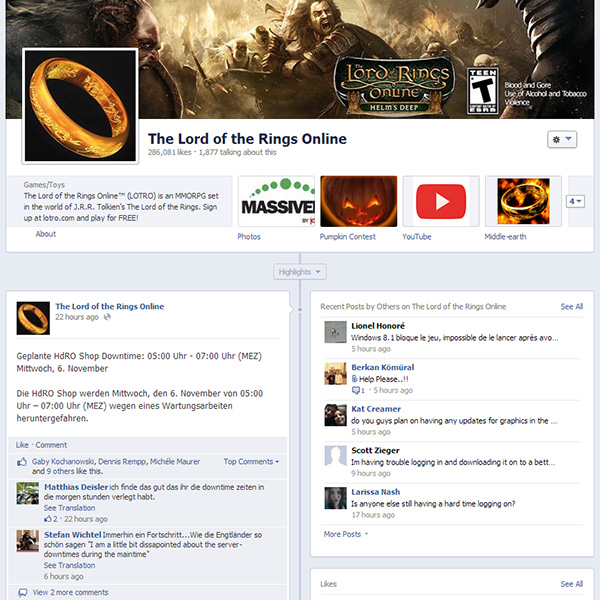Click Berkan Kömüral's avatar thumbnail

(336, 373)
